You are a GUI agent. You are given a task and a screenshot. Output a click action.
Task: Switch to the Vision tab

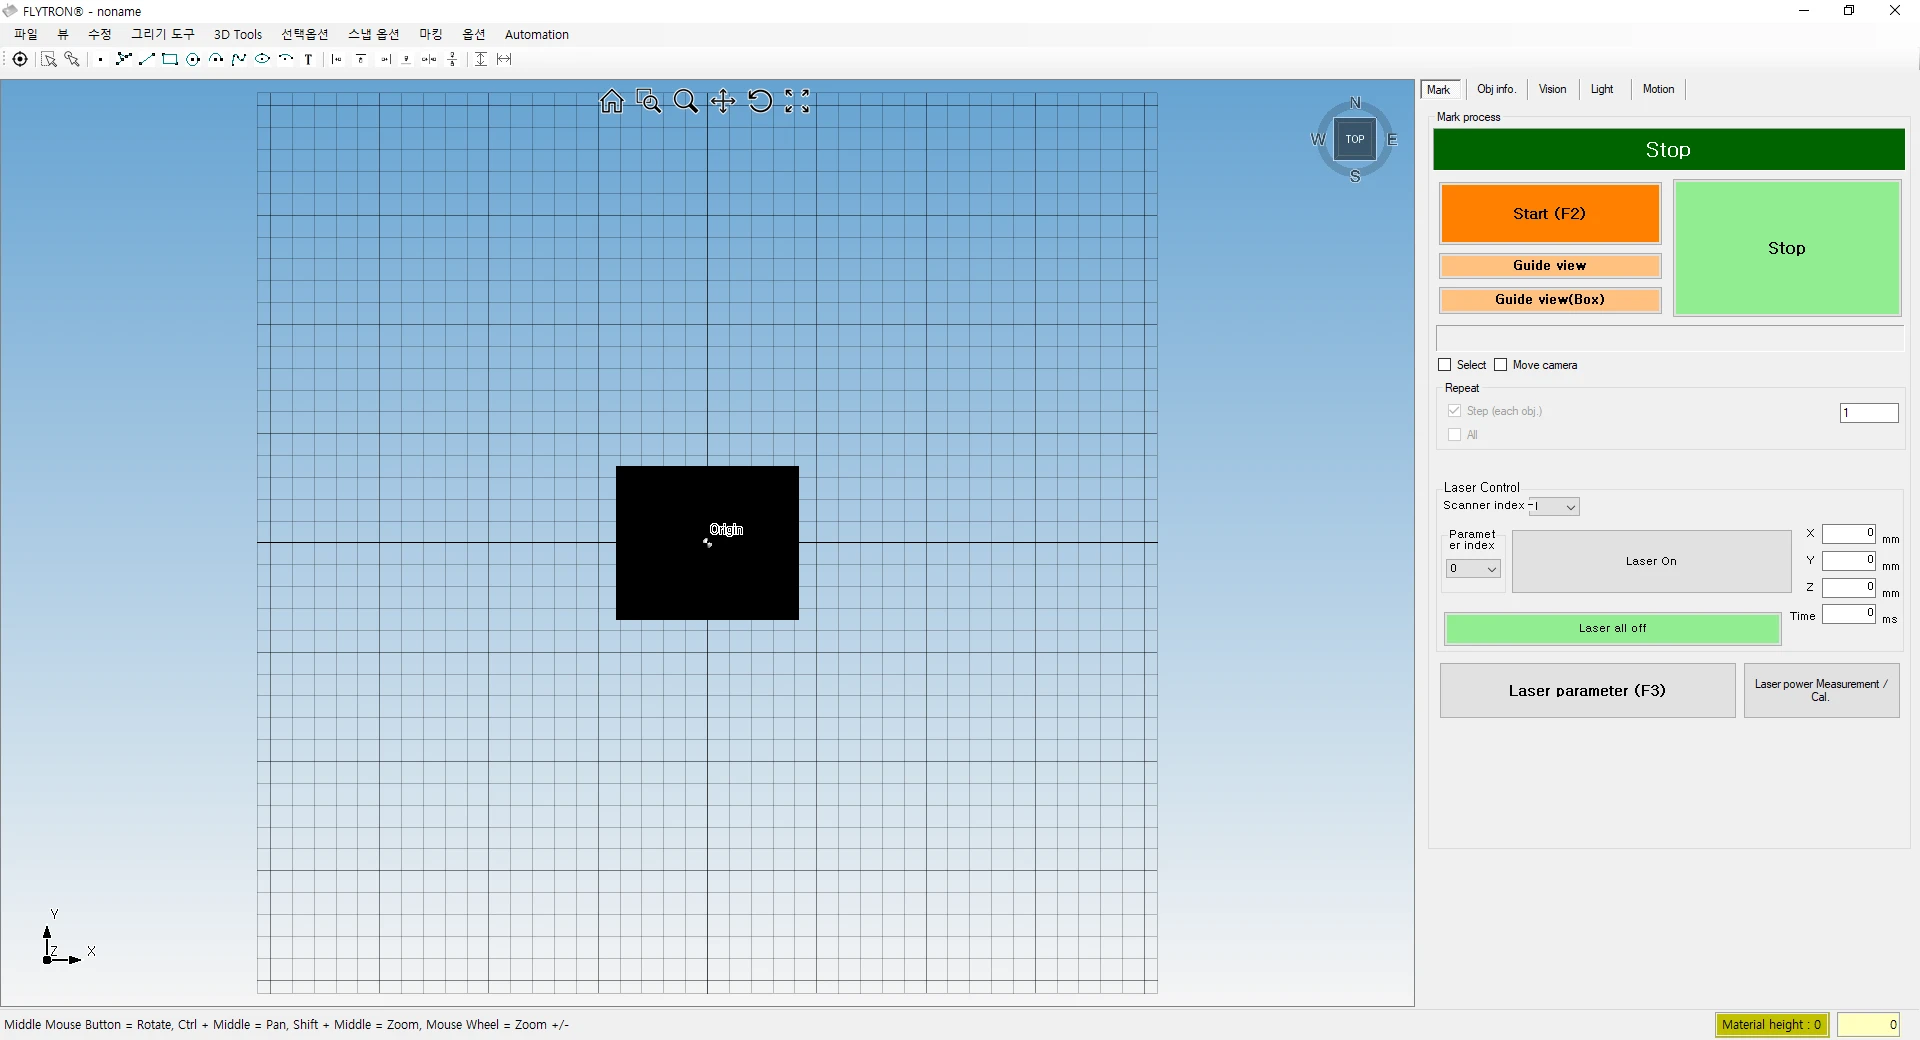coord(1552,89)
